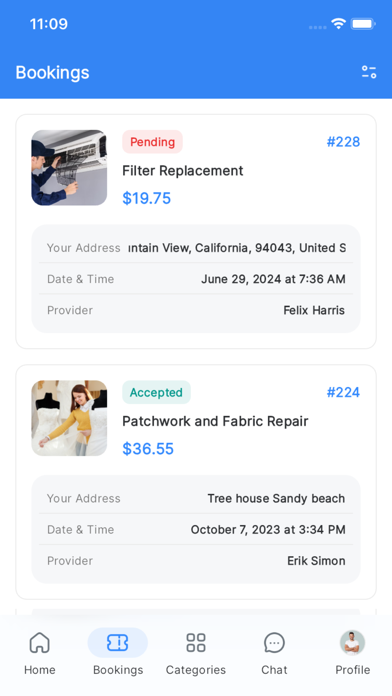Image resolution: width=392 pixels, height=696 pixels.
Task: Tap provider name Erik Simon
Action: (316, 561)
